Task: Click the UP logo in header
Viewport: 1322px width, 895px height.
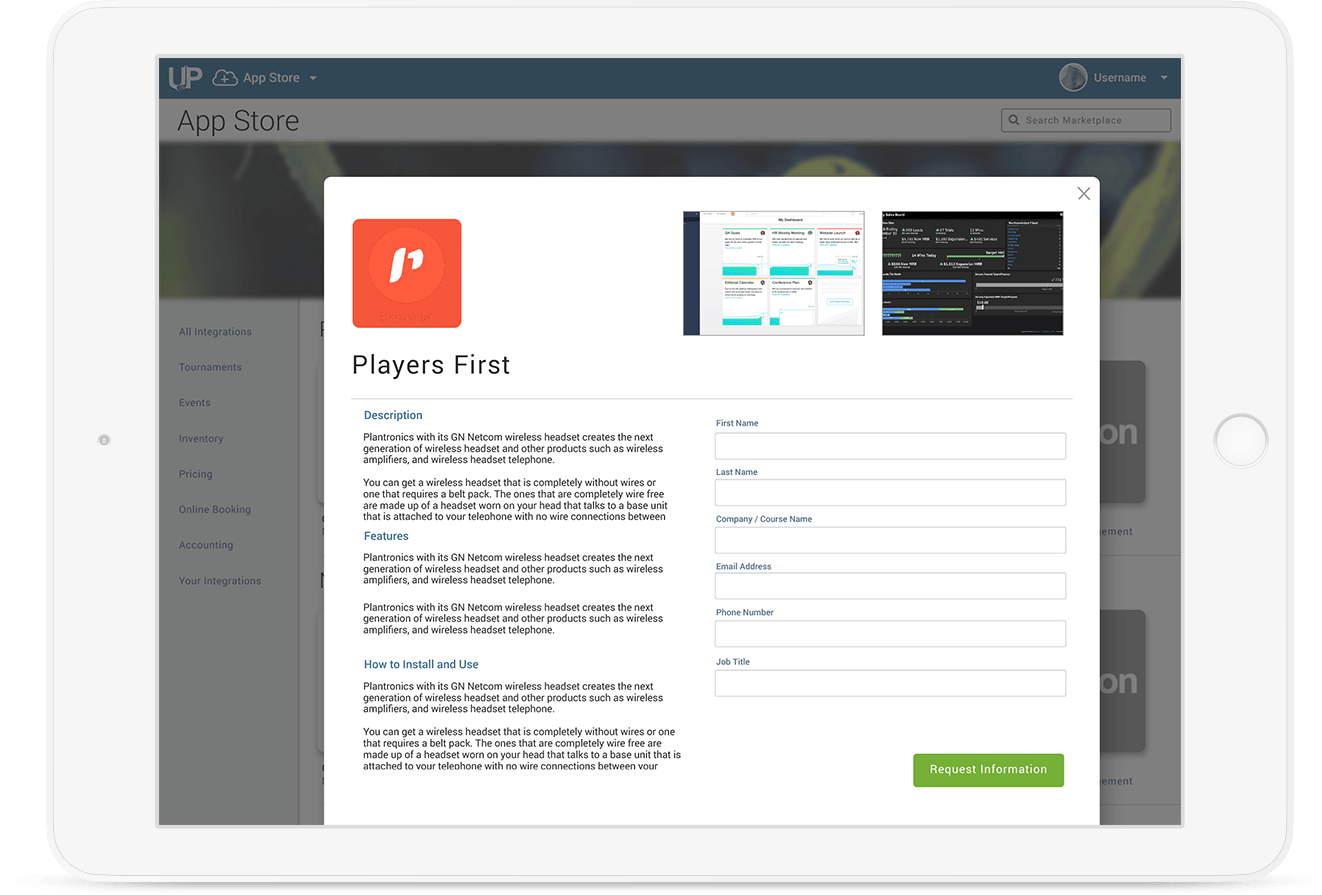Action: pyautogui.click(x=186, y=77)
